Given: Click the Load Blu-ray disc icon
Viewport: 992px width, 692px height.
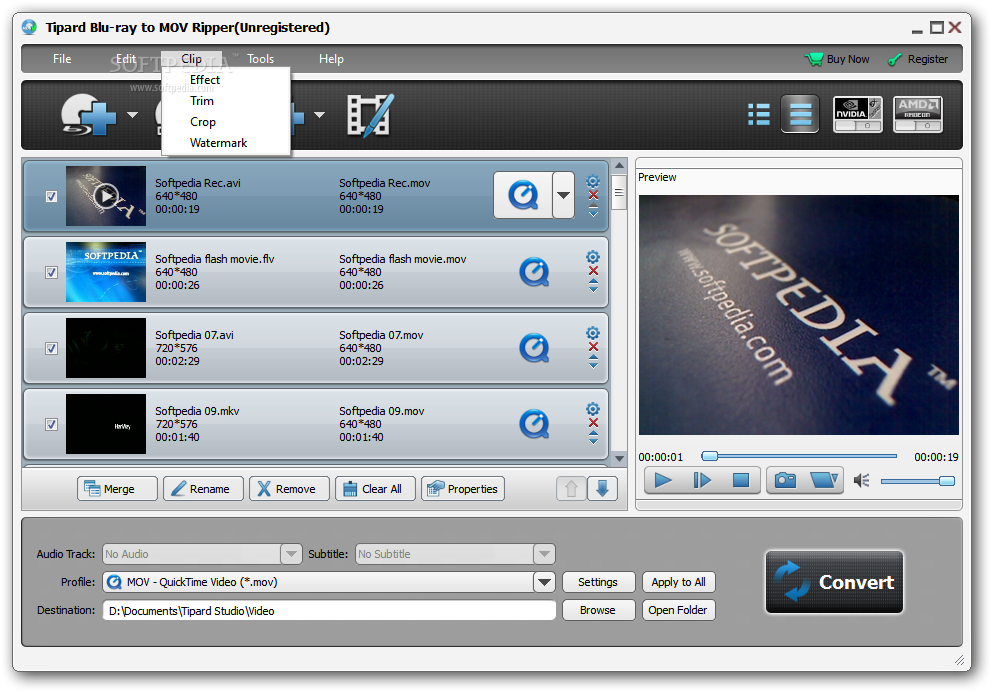Looking at the screenshot, I should 89,114.
